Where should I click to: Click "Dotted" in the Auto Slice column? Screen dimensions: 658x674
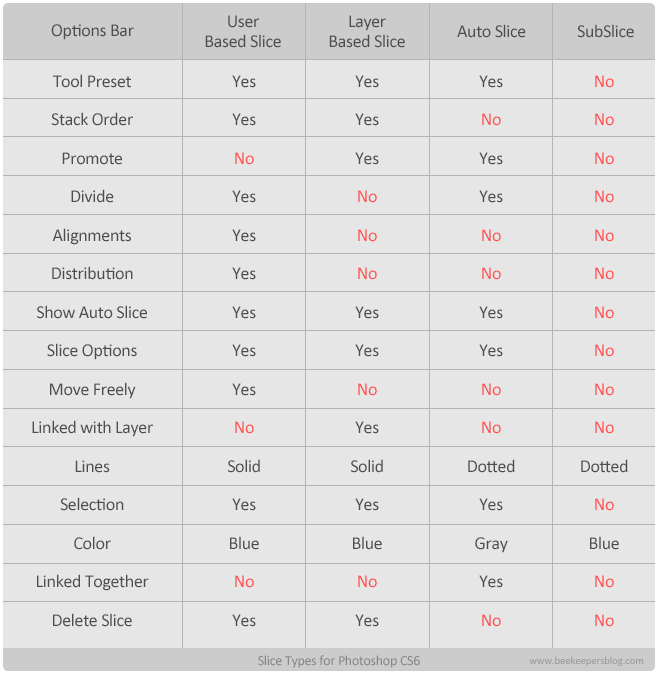(x=491, y=467)
